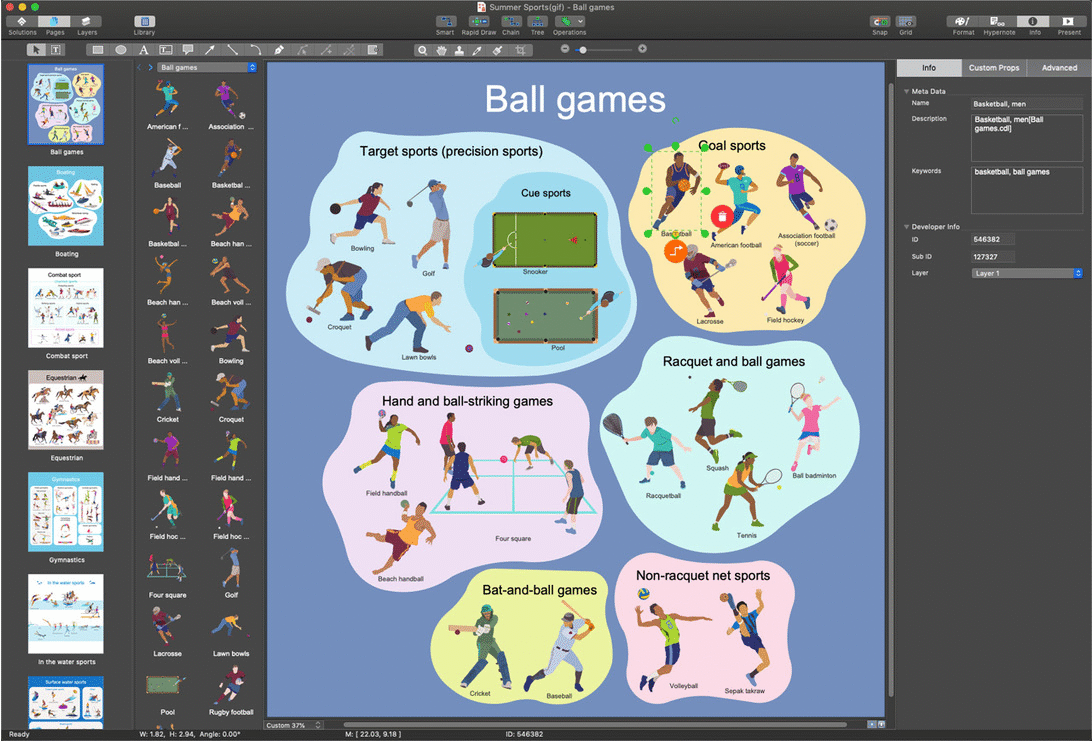Select the straight line tool
This screenshot has width=1092, height=741.
pos(233,49)
